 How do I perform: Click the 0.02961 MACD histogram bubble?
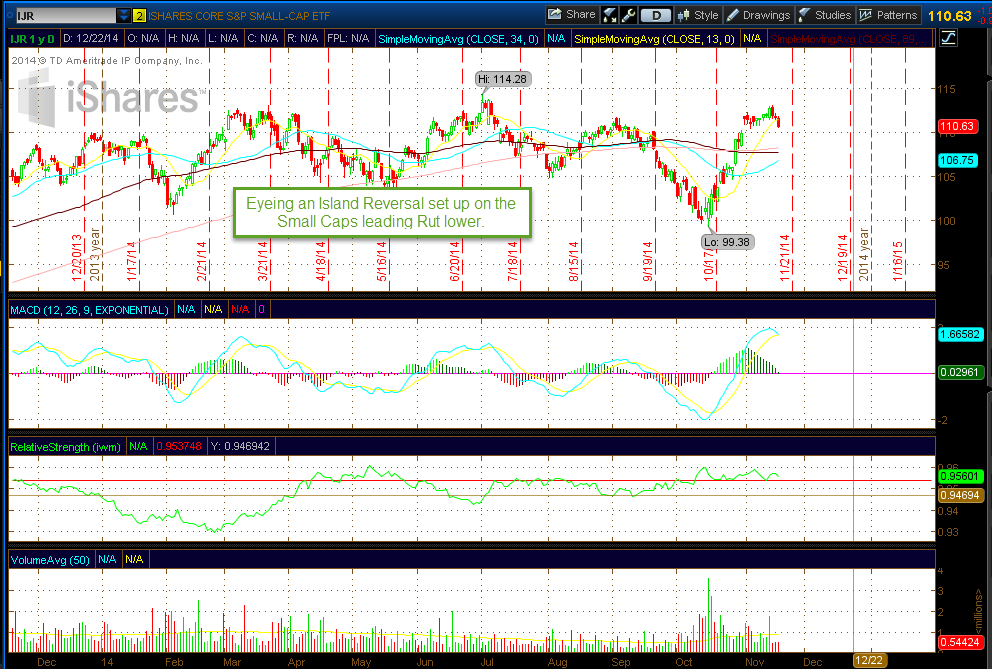pos(960,372)
